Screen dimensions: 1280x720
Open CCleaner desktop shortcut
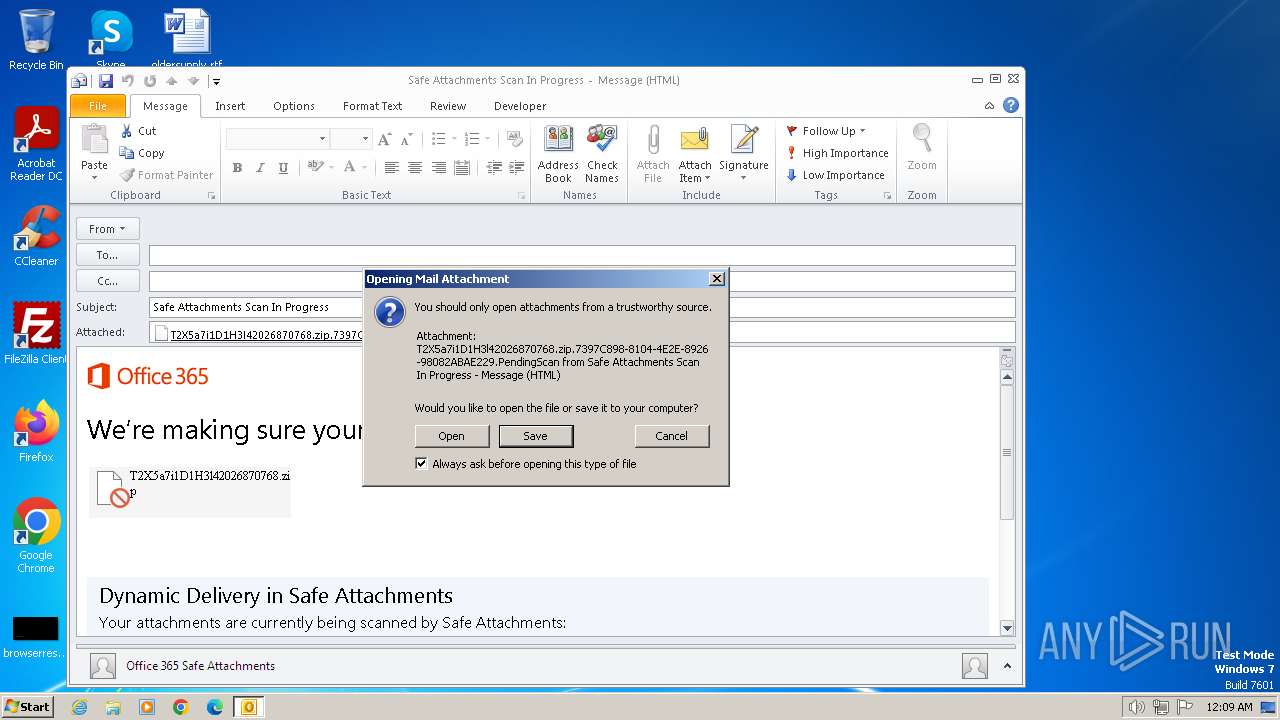(36, 237)
